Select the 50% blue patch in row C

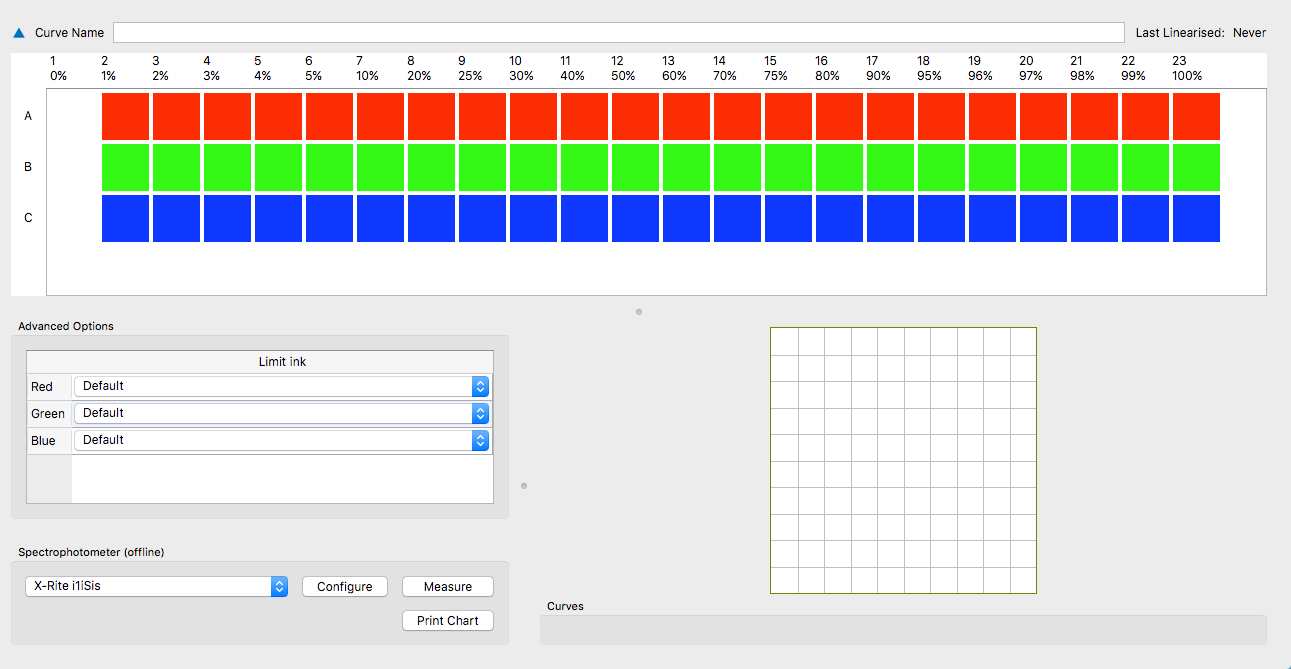click(x=635, y=218)
